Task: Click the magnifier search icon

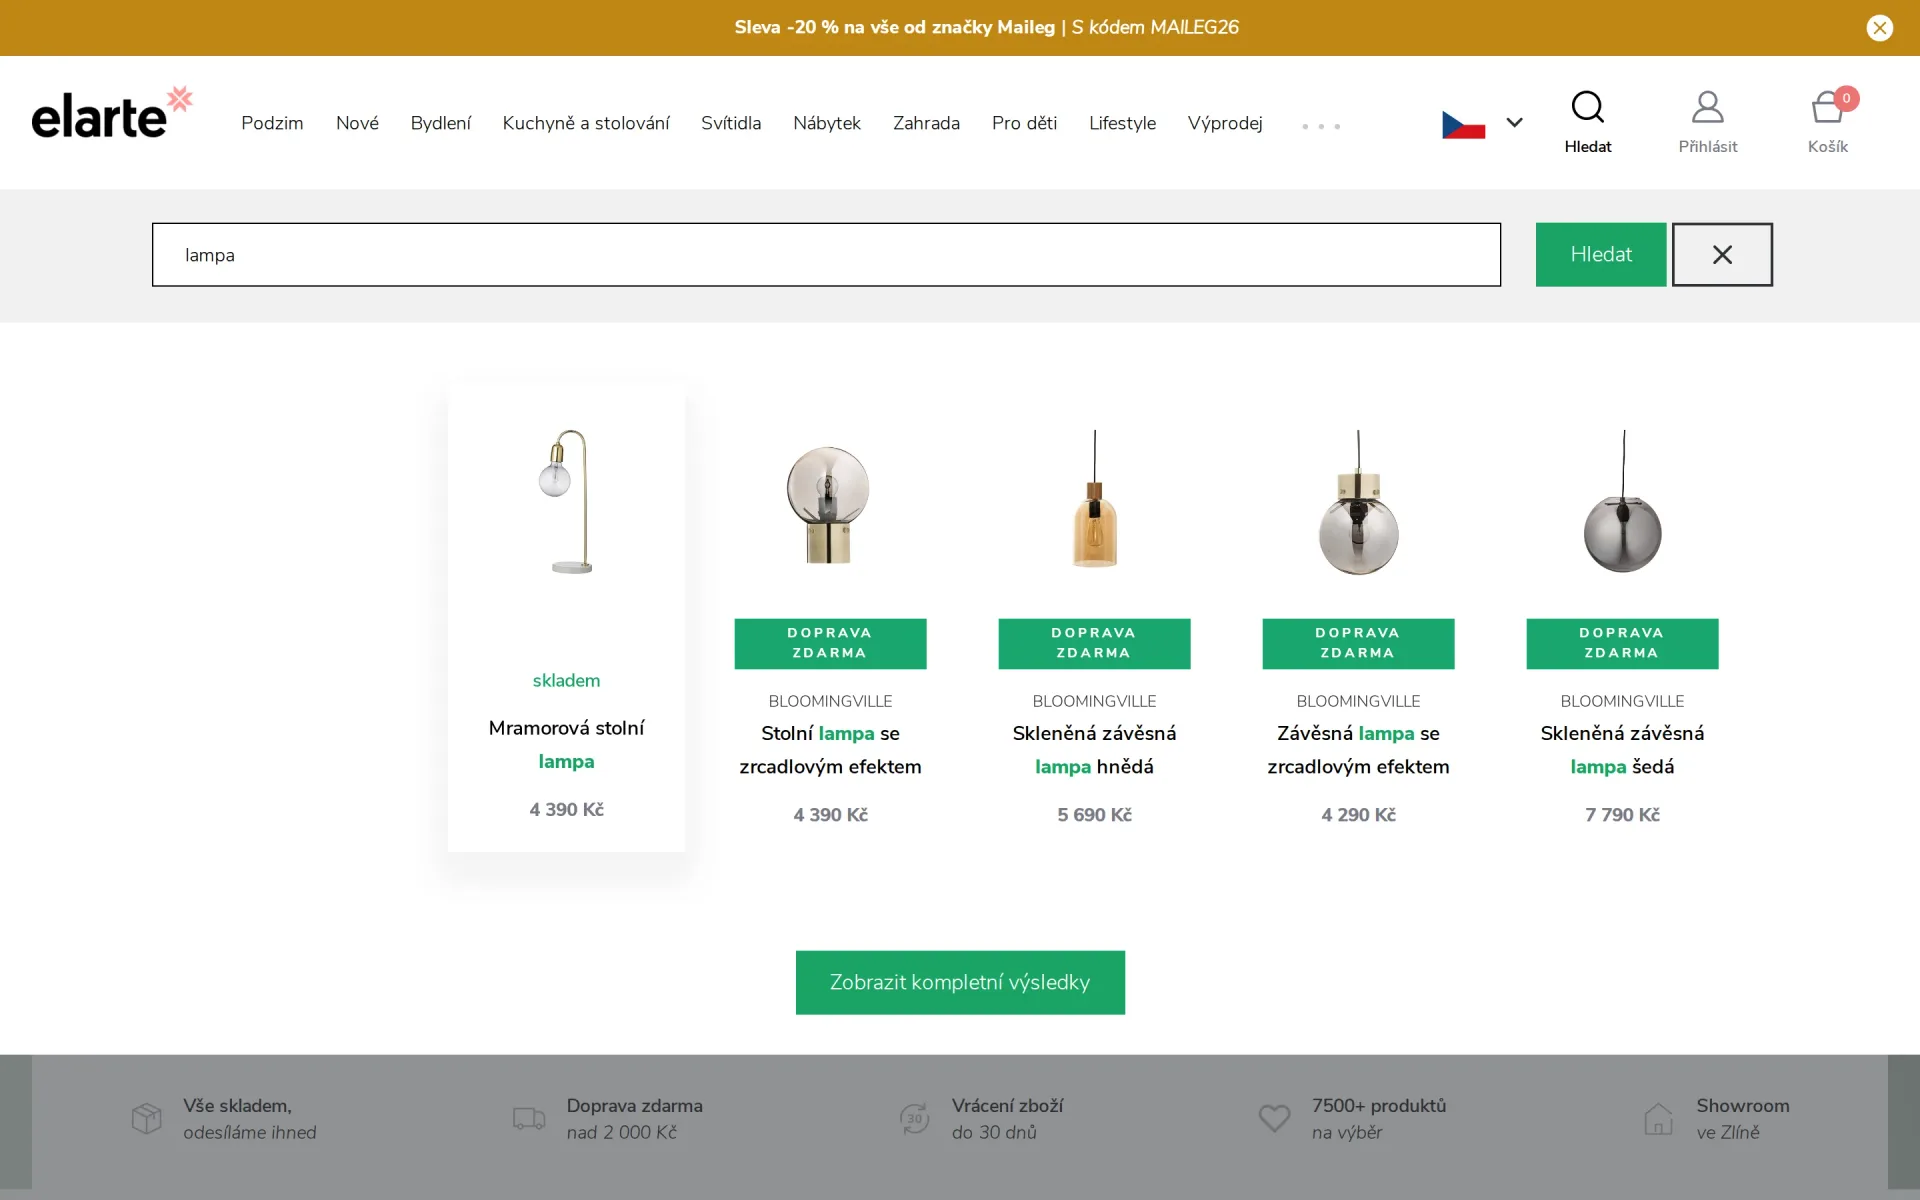Action: (x=1587, y=107)
